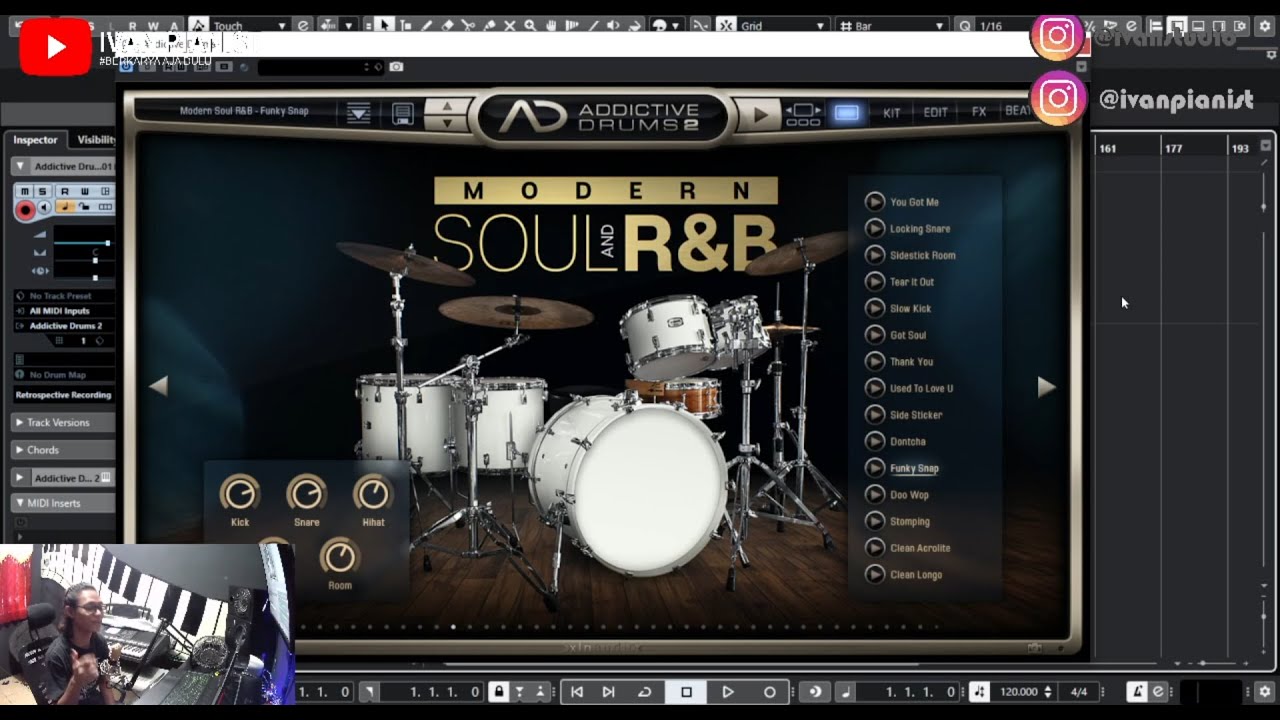Switch to the Inspector tab

35,140
